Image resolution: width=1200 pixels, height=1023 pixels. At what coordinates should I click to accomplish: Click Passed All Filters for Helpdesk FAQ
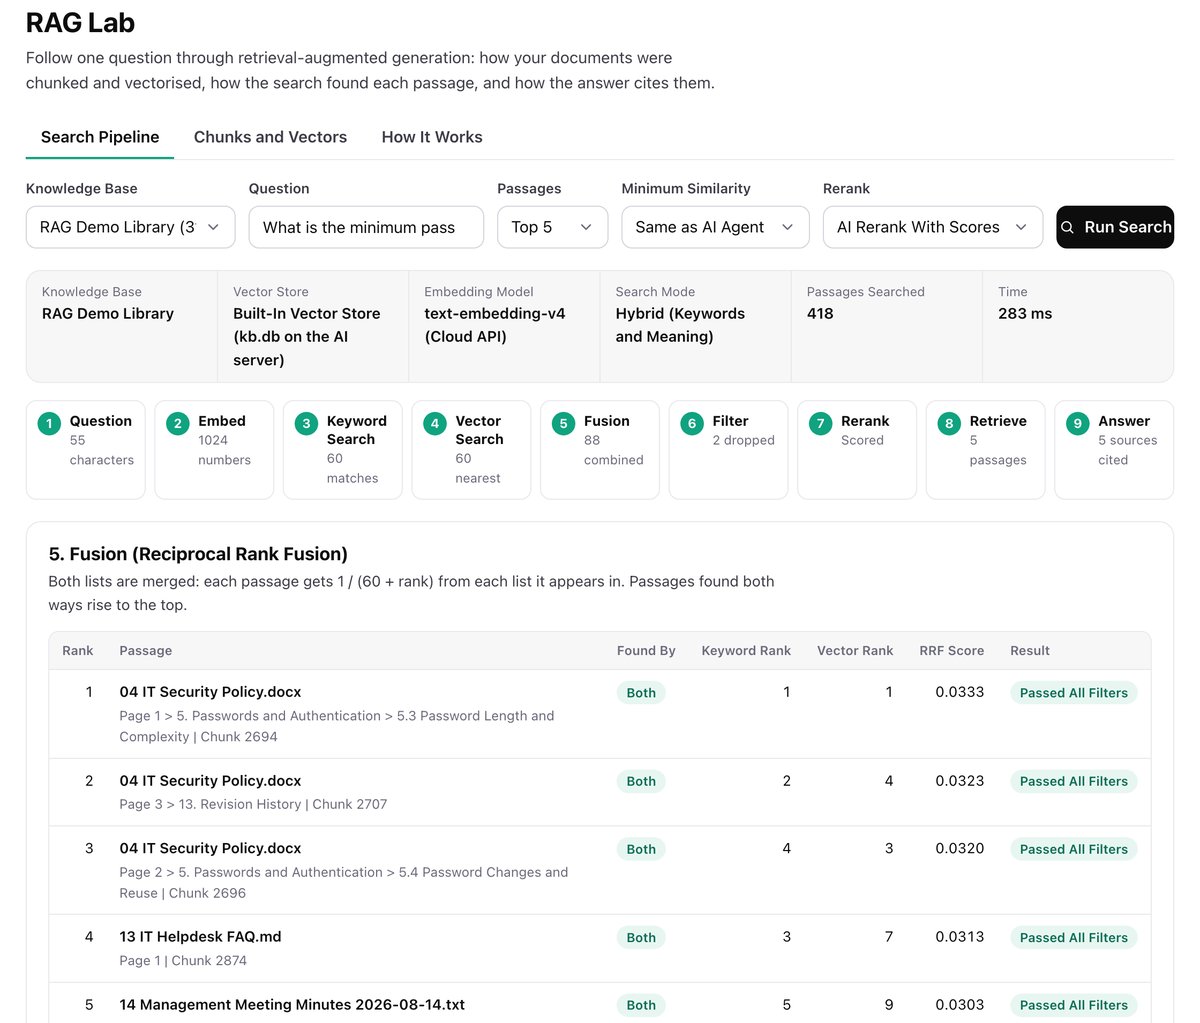[1074, 937]
